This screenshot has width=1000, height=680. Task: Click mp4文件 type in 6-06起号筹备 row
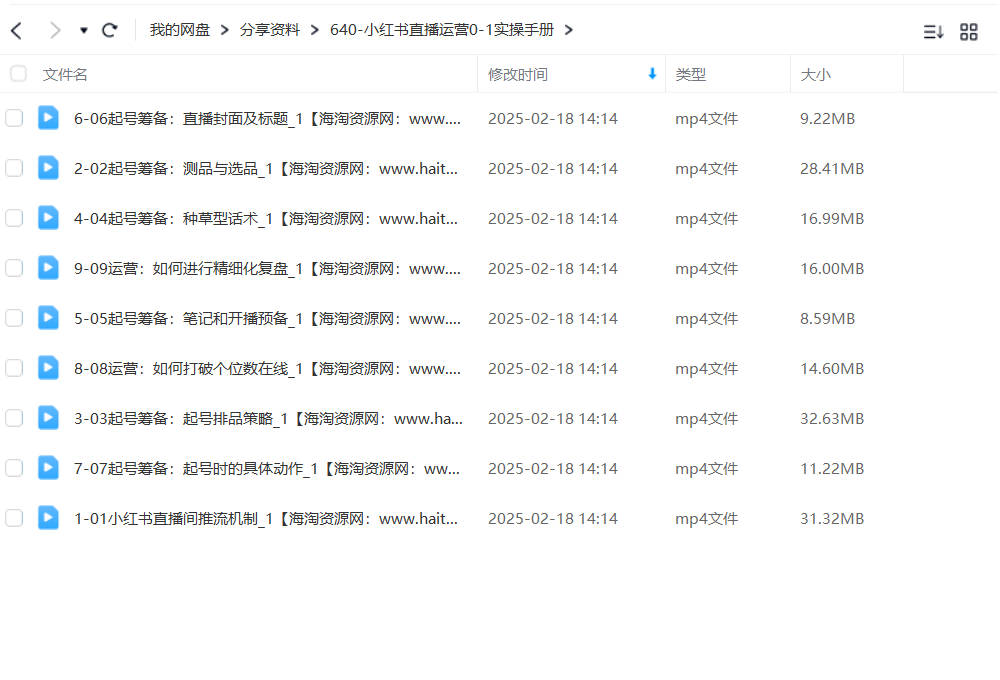tap(707, 119)
